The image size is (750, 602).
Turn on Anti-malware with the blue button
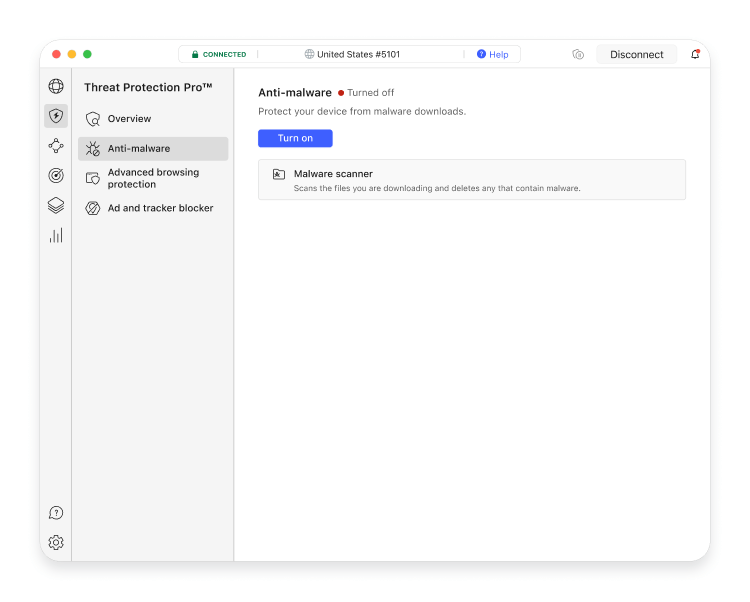point(295,138)
